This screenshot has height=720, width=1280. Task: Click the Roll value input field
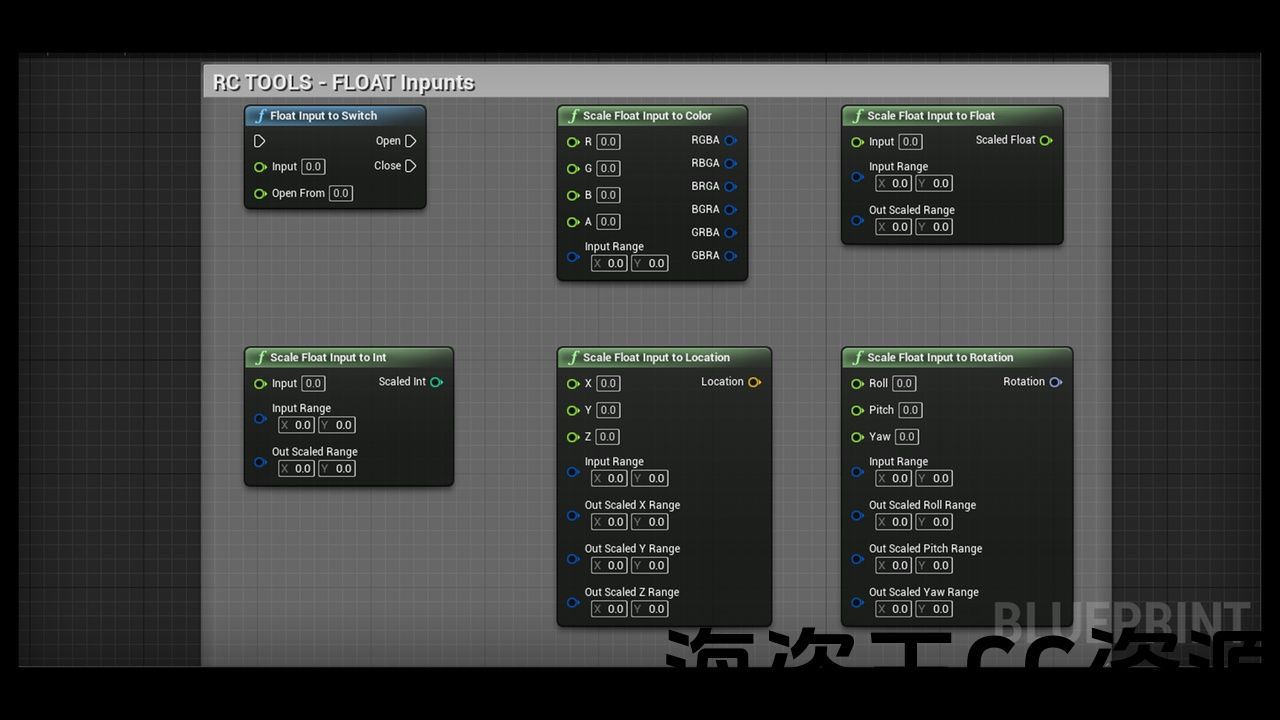[x=904, y=383]
